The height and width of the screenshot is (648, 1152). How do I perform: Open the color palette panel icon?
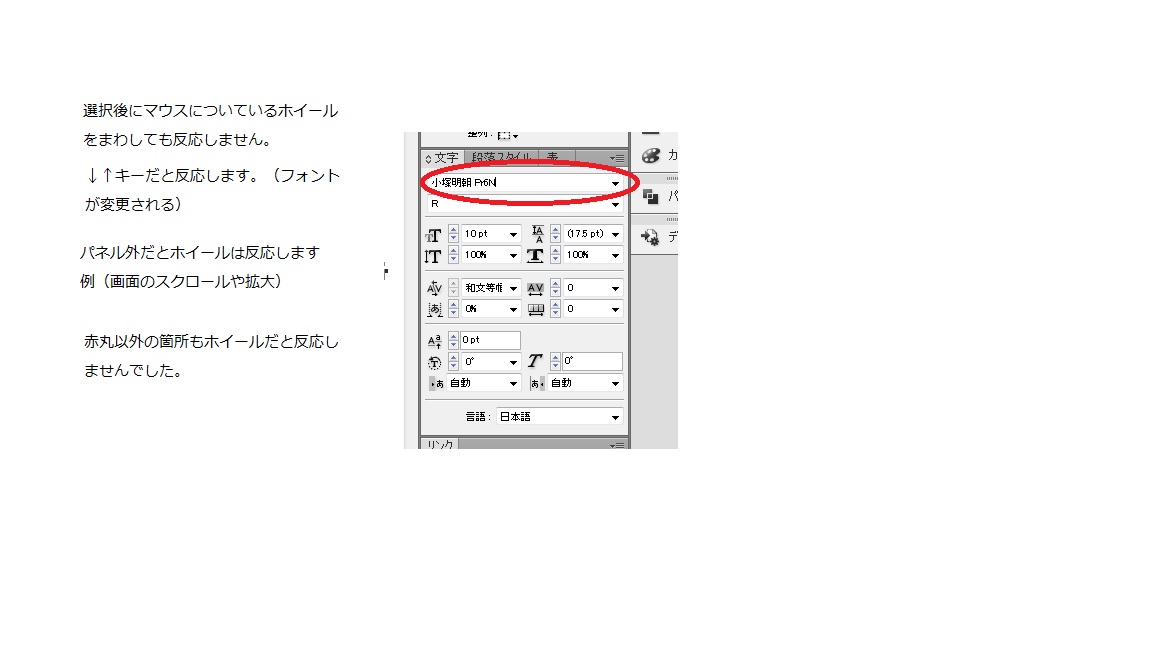651,156
